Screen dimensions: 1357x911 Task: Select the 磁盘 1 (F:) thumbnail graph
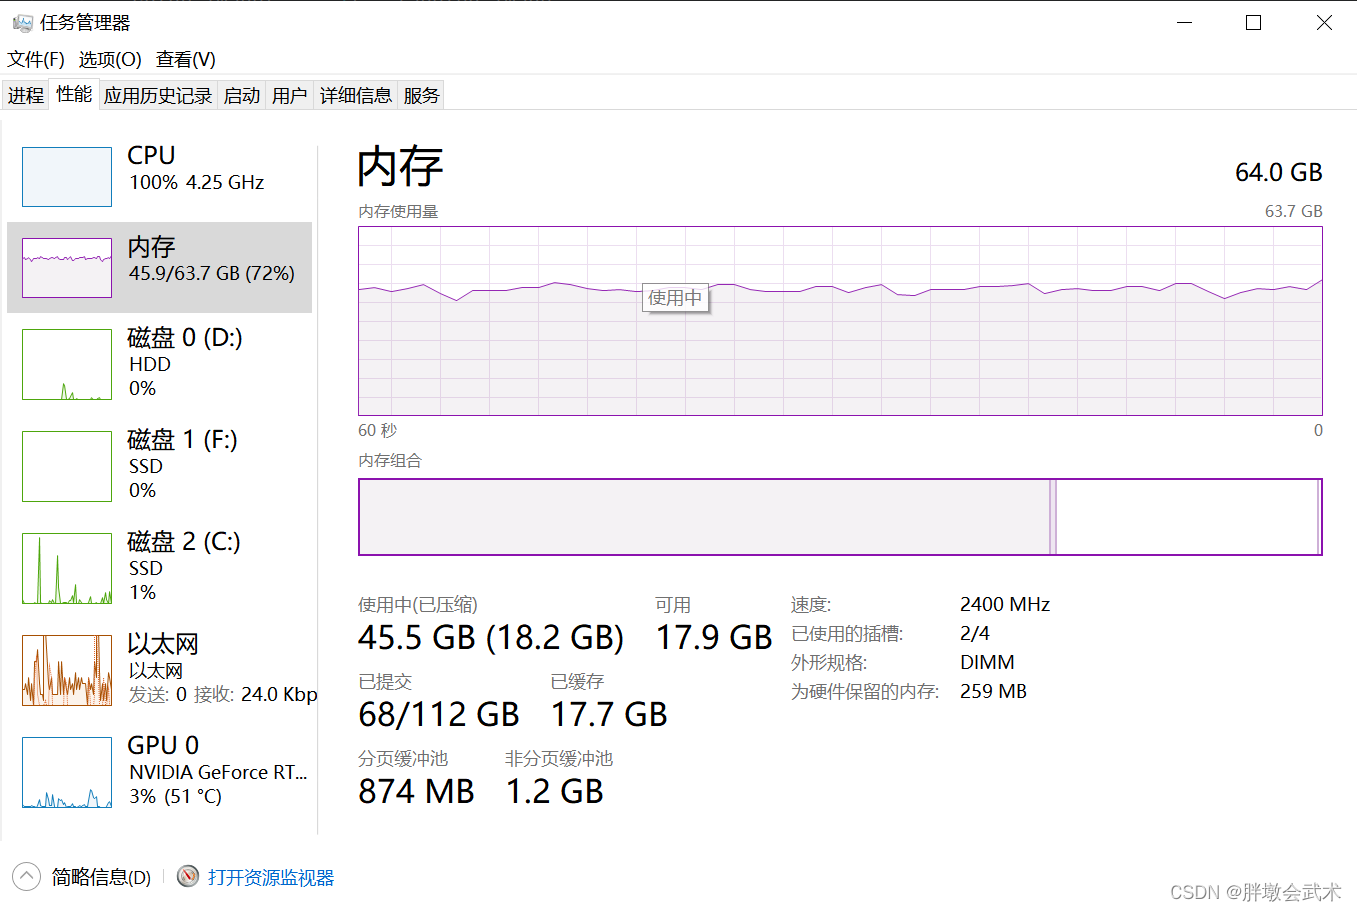67,466
